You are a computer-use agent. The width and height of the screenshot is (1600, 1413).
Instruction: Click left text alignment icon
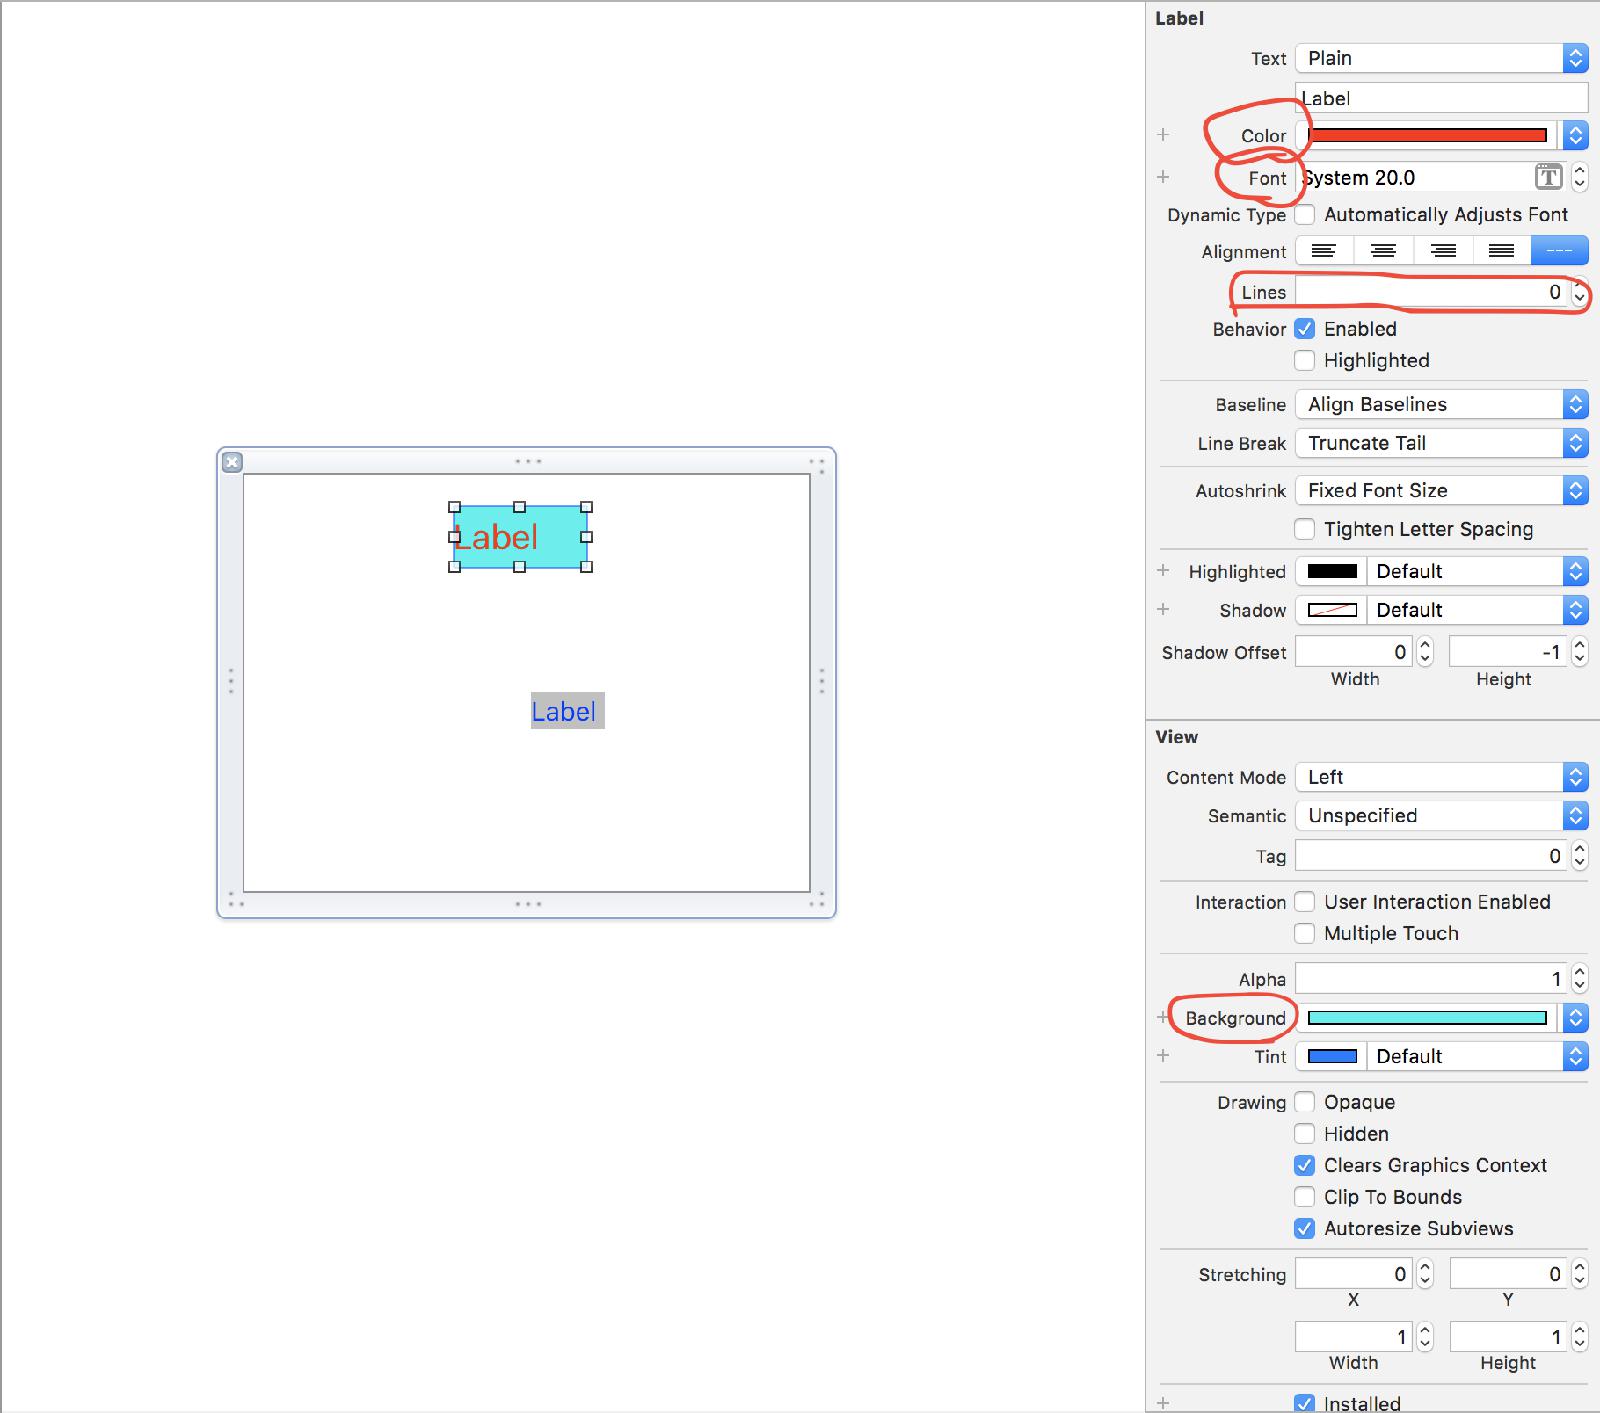tap(1324, 251)
